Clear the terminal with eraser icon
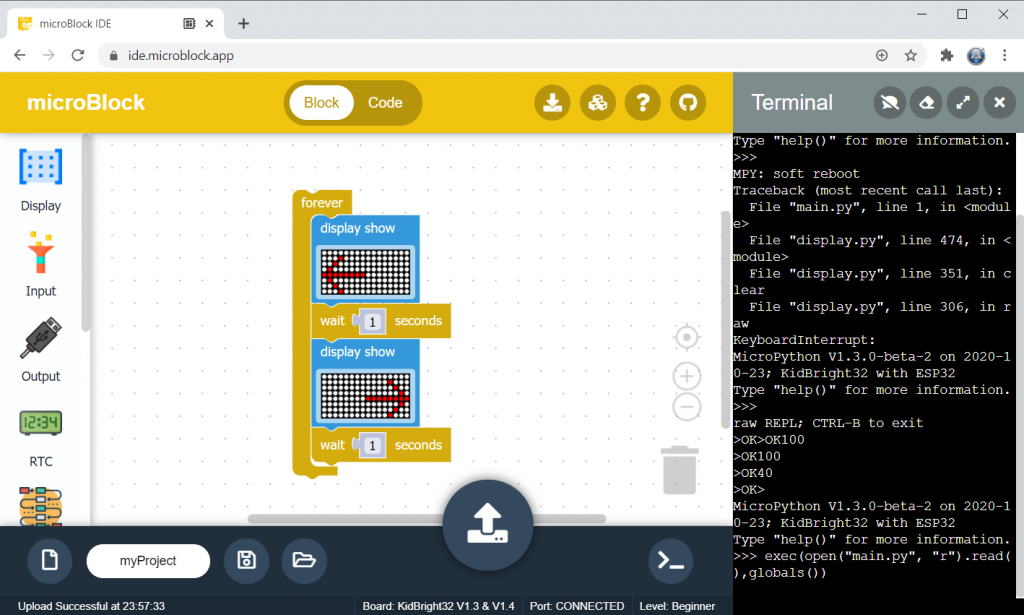Image resolution: width=1024 pixels, height=615 pixels. point(926,102)
